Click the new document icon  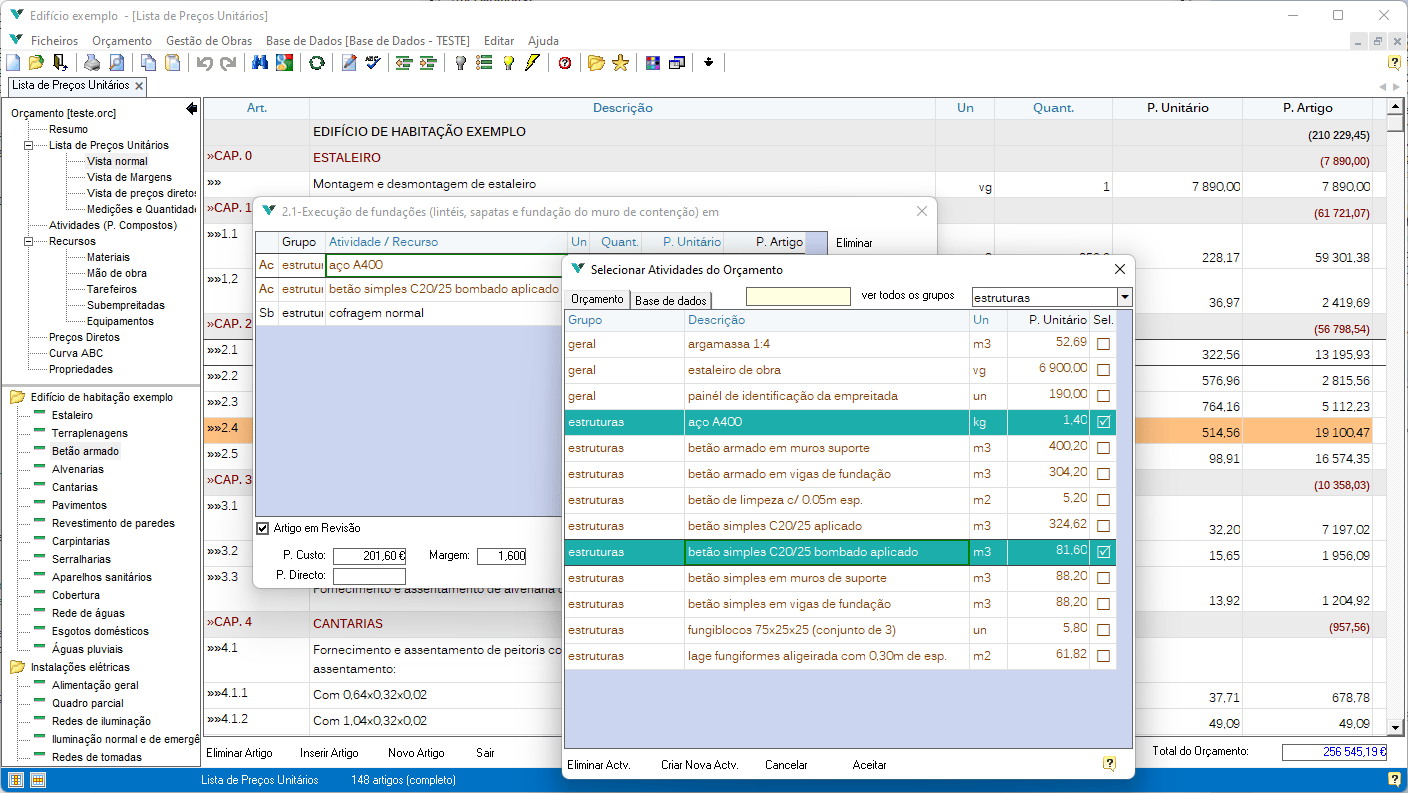coord(13,63)
